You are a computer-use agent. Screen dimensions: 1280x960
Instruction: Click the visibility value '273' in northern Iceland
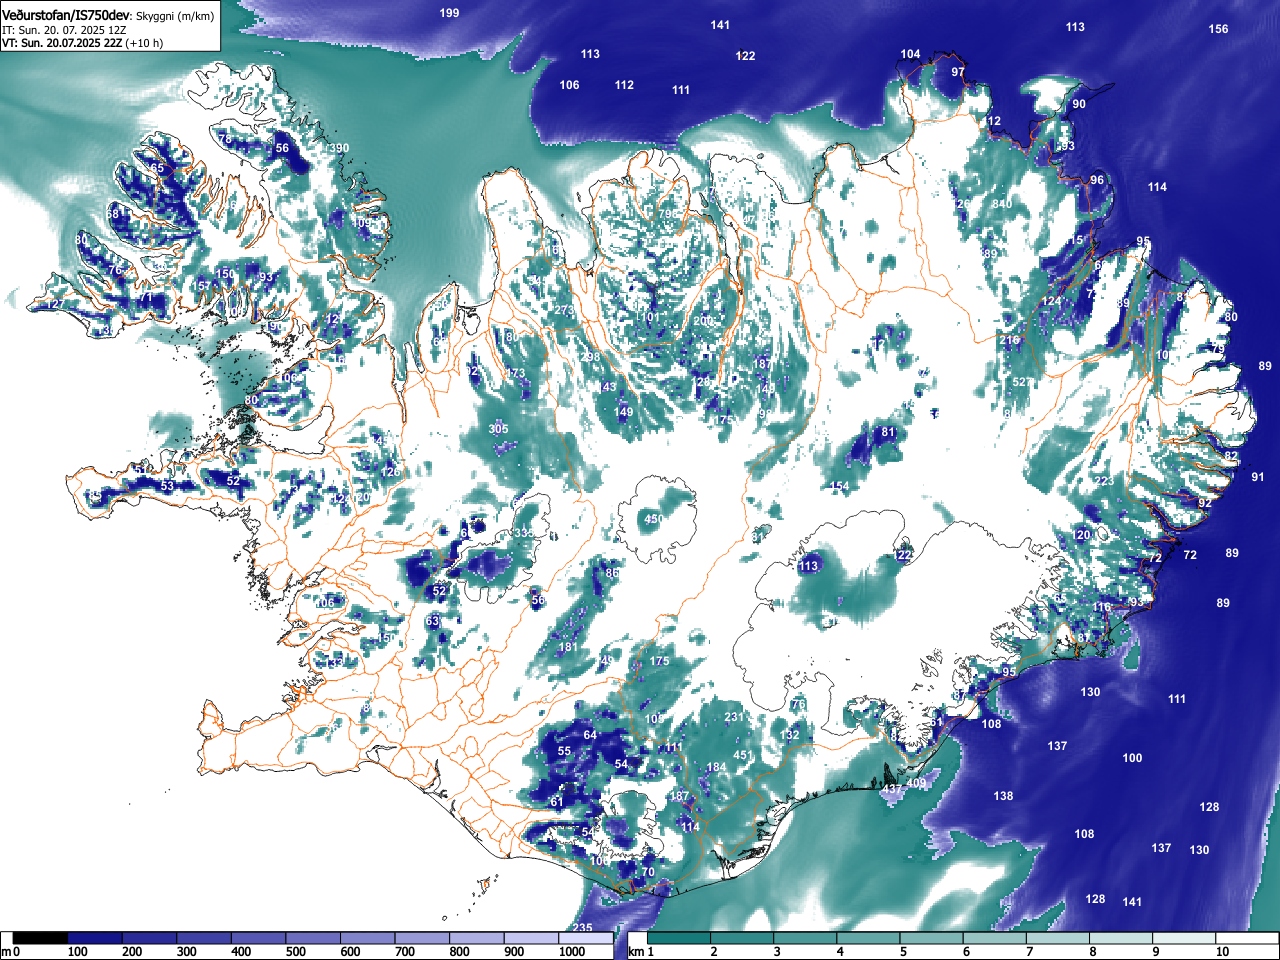click(565, 311)
